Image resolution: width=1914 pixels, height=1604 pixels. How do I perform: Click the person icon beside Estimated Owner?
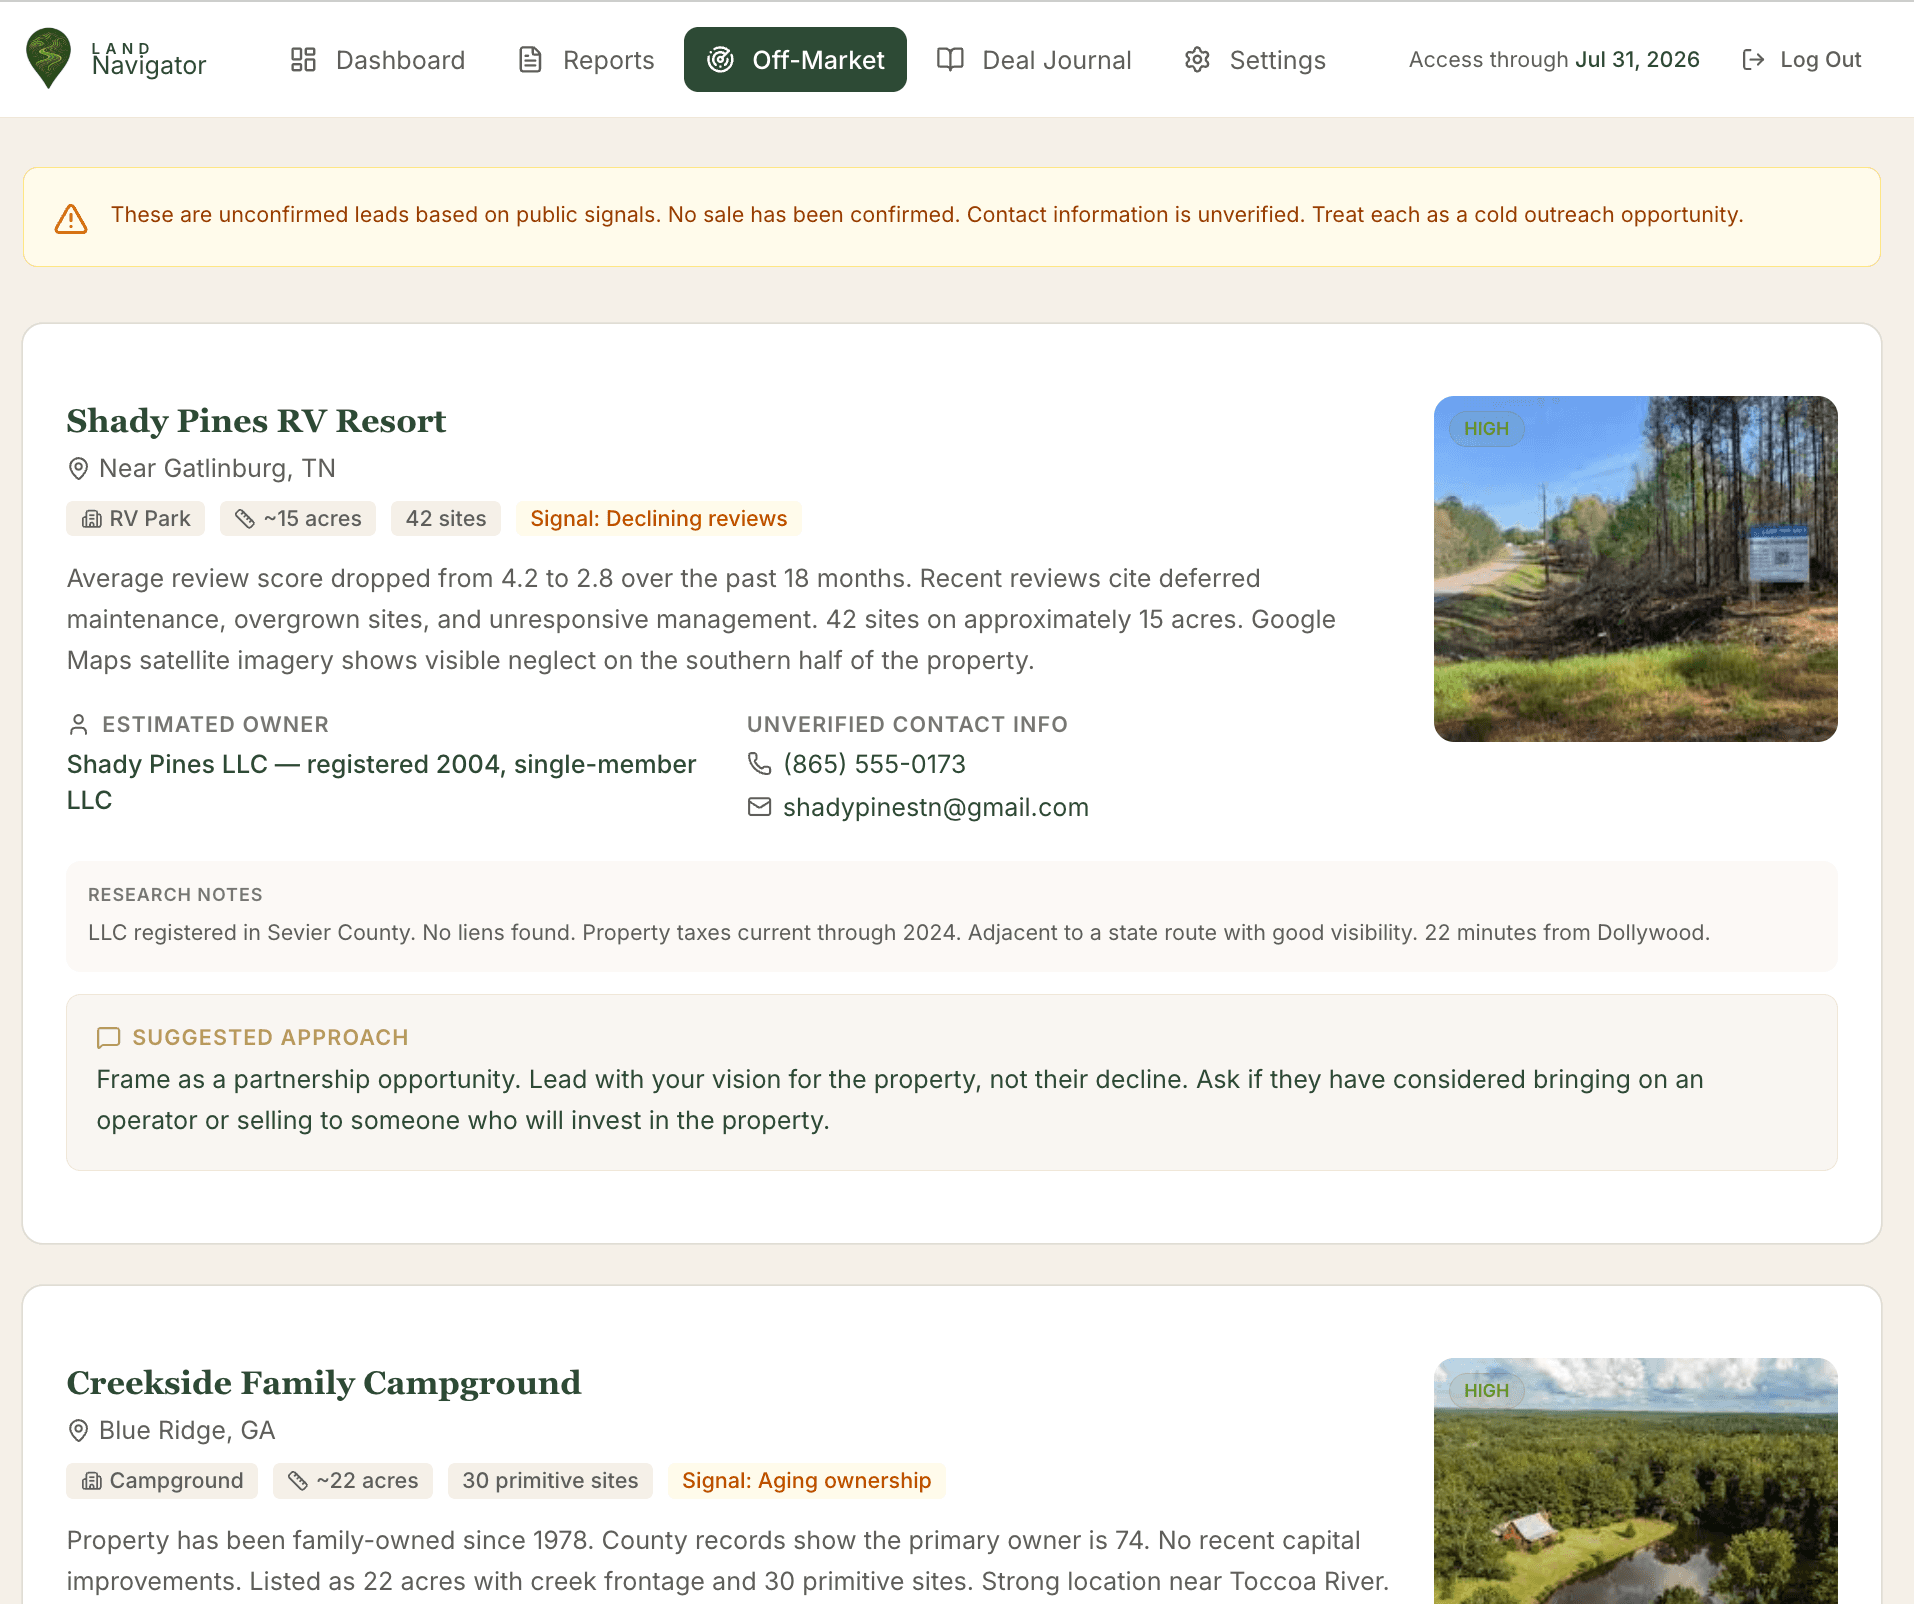point(78,724)
